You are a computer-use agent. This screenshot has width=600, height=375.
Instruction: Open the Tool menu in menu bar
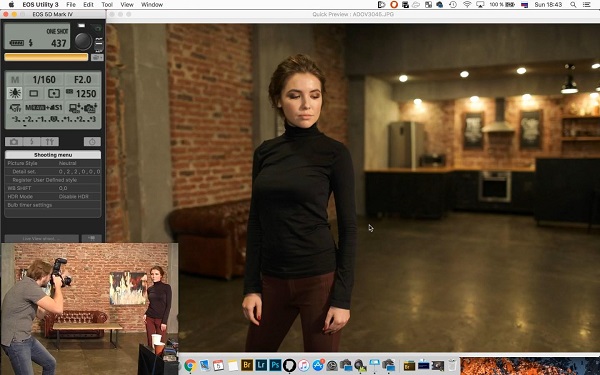pyautogui.click(x=107, y=5)
